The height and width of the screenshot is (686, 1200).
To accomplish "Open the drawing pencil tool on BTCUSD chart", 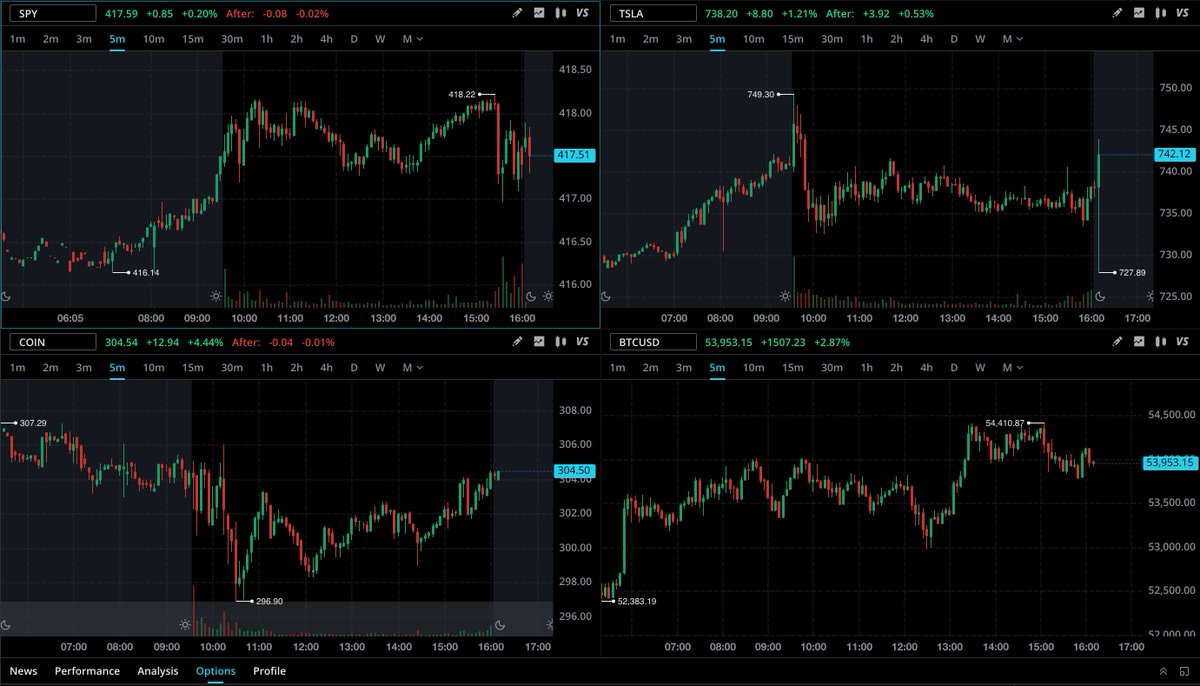I will point(1117,341).
